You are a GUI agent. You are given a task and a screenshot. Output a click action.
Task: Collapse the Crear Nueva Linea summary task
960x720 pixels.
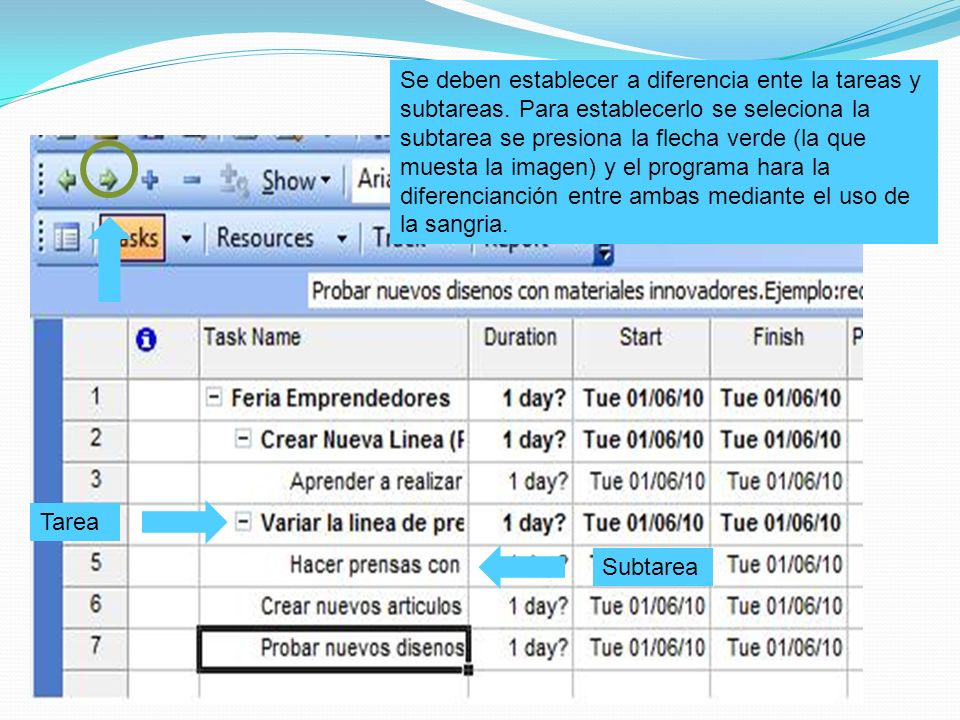[243, 438]
